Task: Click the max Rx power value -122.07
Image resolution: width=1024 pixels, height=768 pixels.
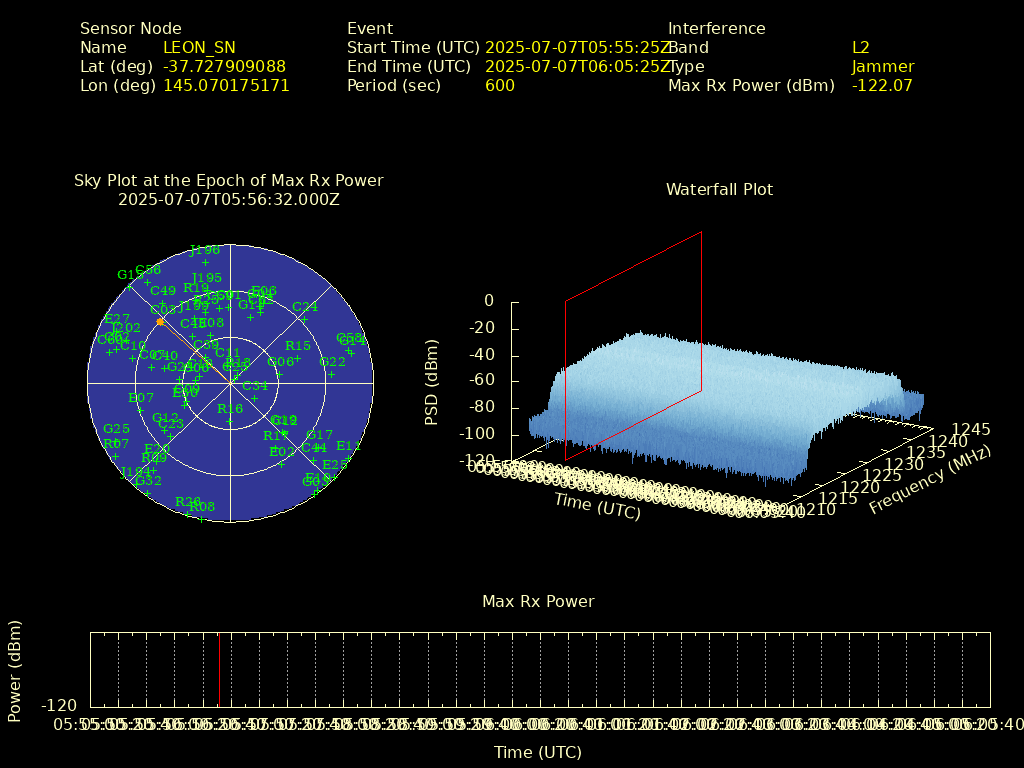Action: click(x=882, y=85)
